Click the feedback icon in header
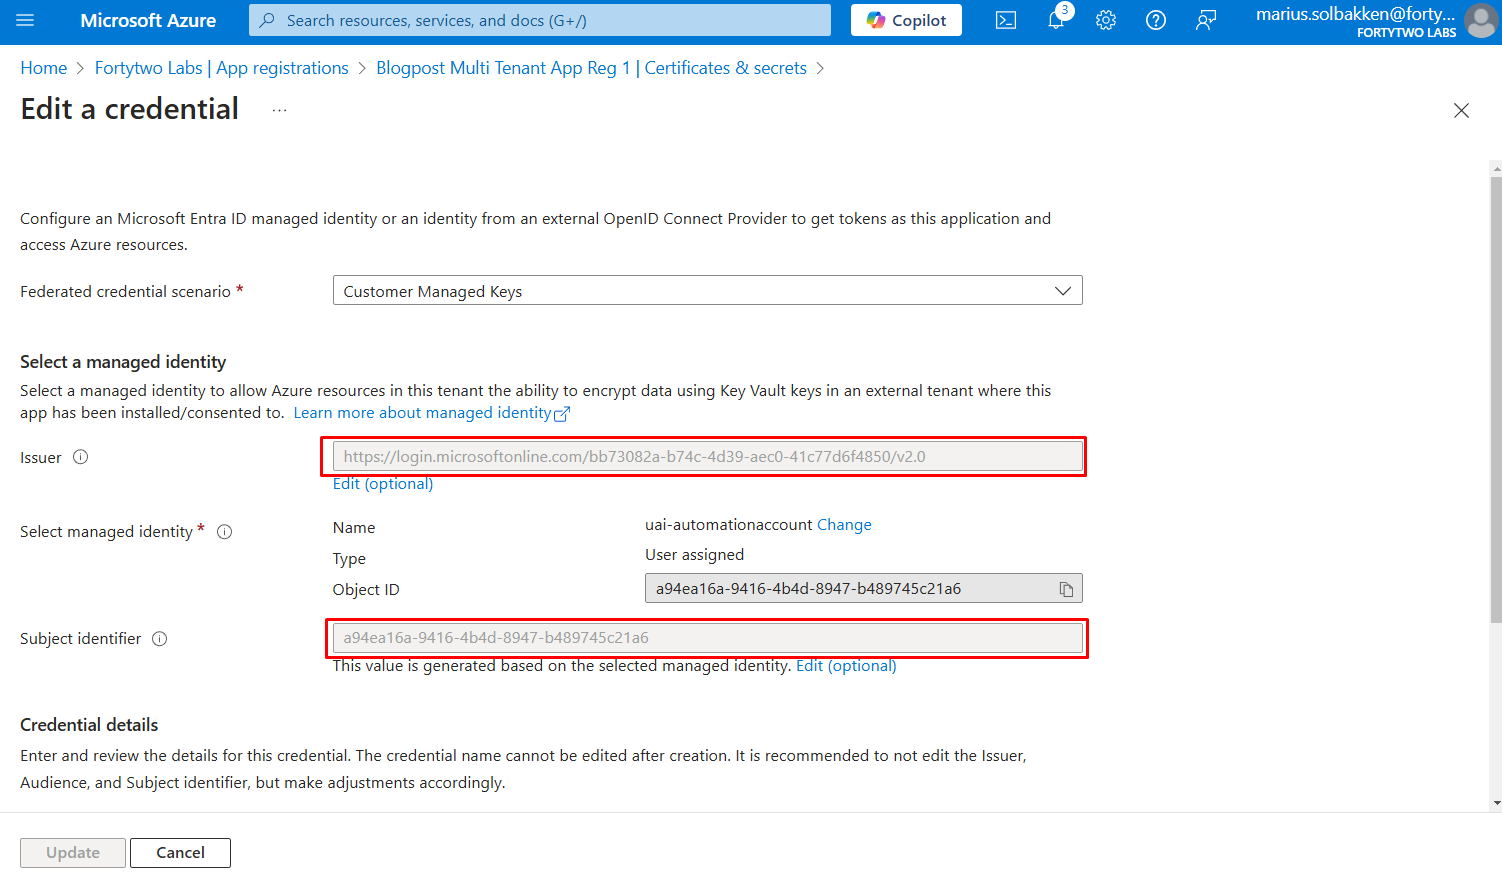Image resolution: width=1502 pixels, height=888 pixels. click(x=1206, y=20)
